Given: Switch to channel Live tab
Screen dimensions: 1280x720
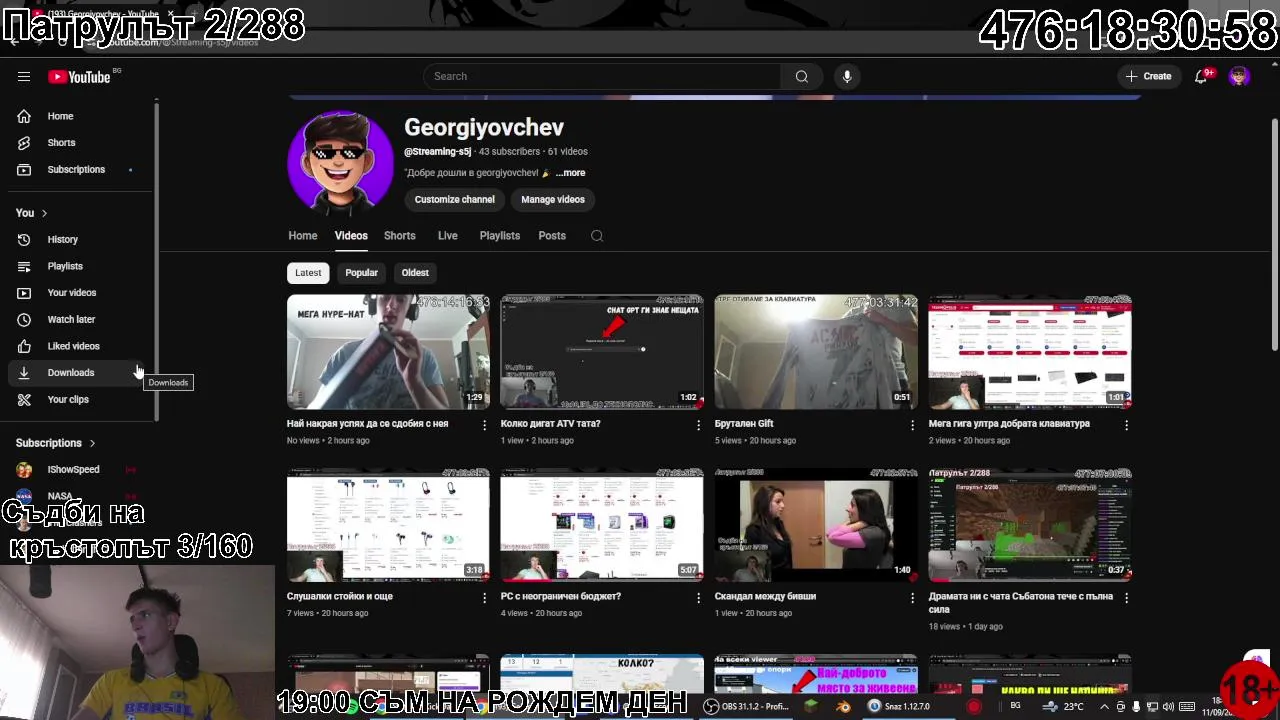Looking at the screenshot, I should [x=447, y=236].
